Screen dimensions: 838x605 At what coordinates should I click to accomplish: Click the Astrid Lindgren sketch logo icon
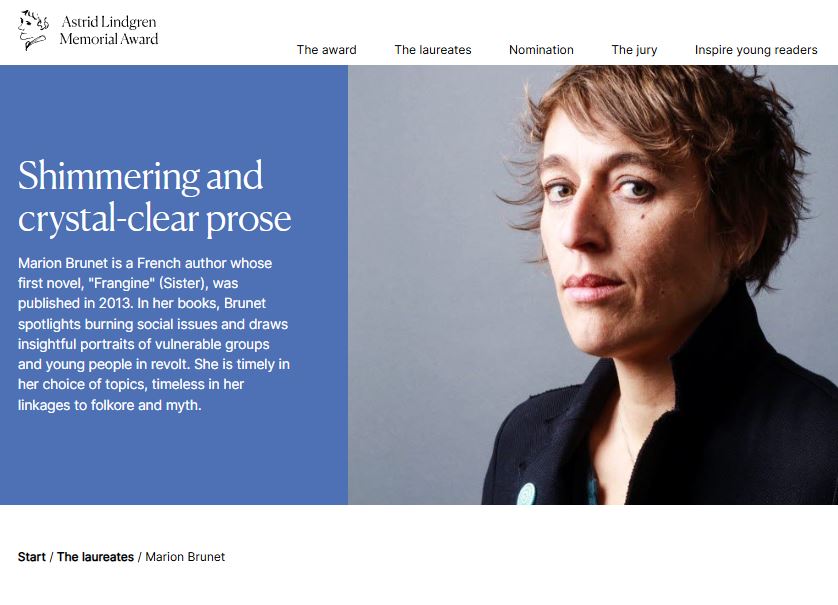tap(33, 30)
